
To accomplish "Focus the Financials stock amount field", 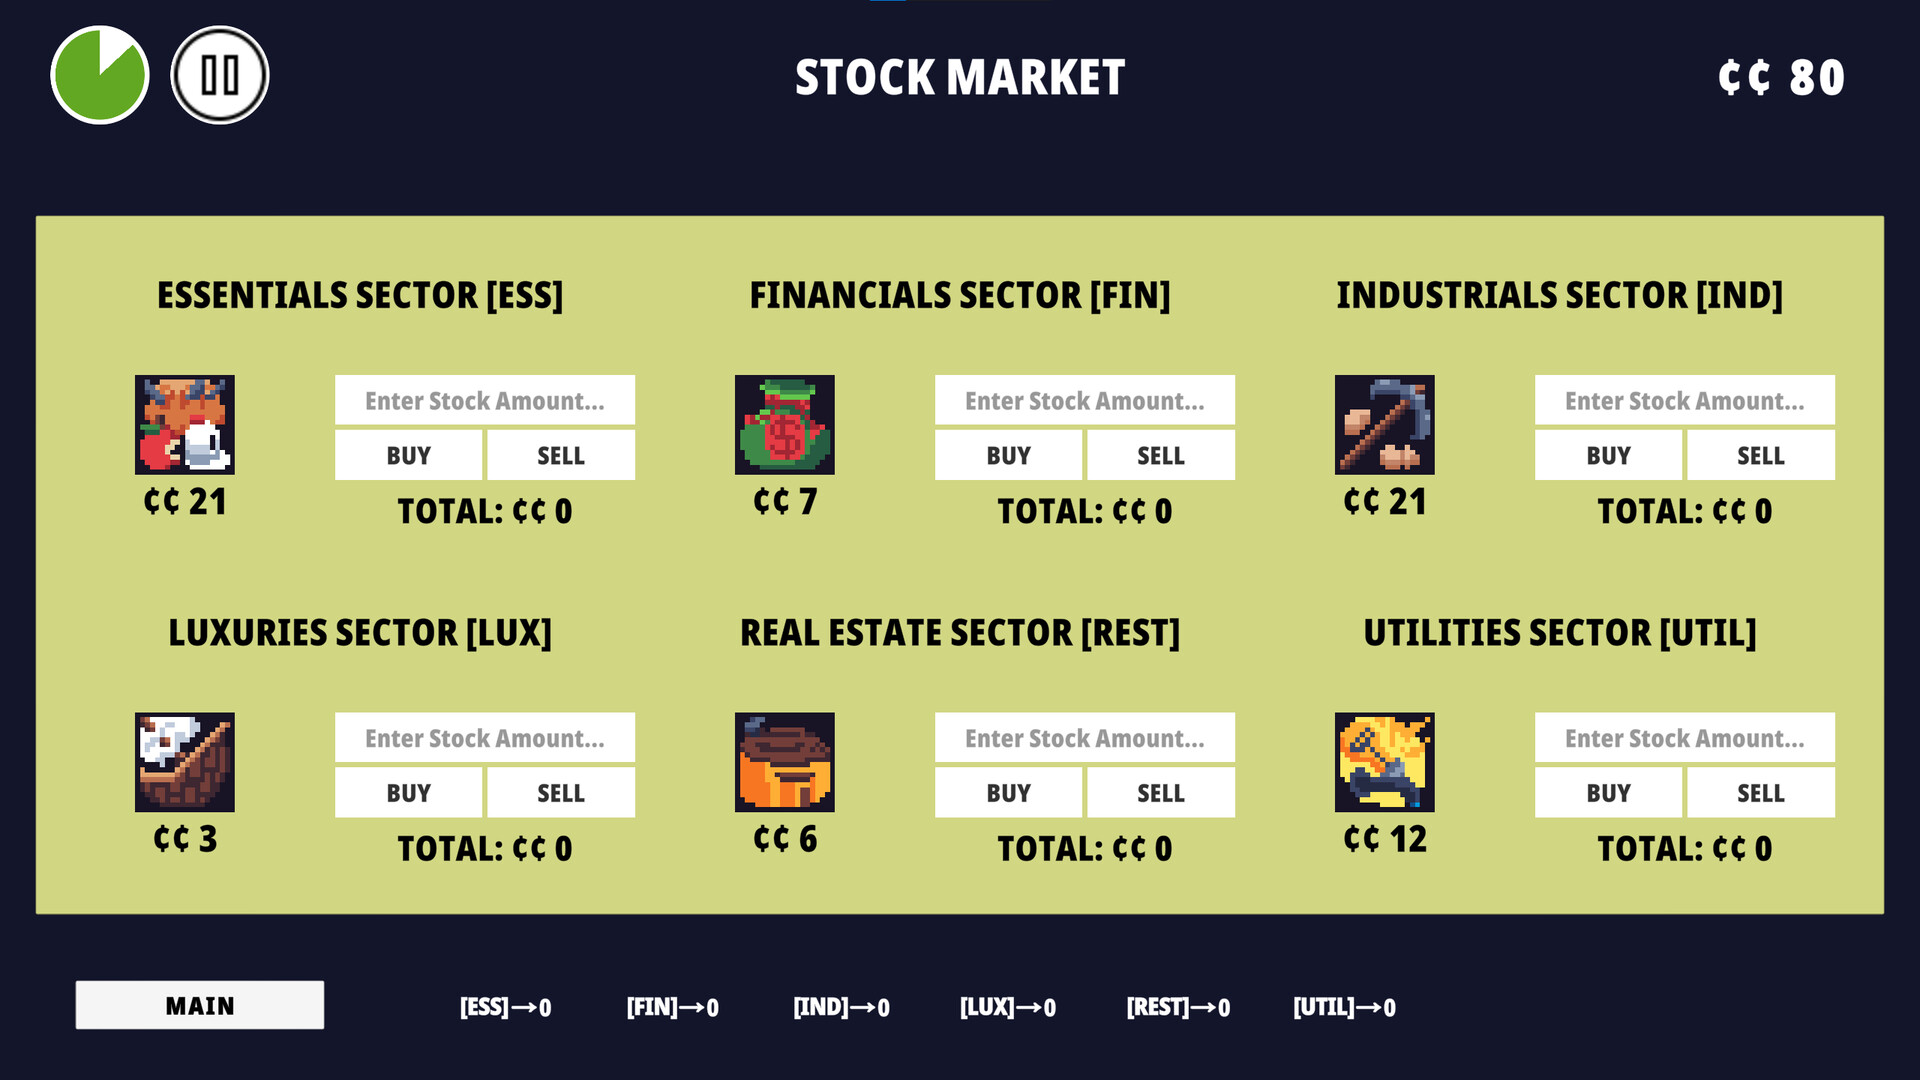I will coord(1085,400).
